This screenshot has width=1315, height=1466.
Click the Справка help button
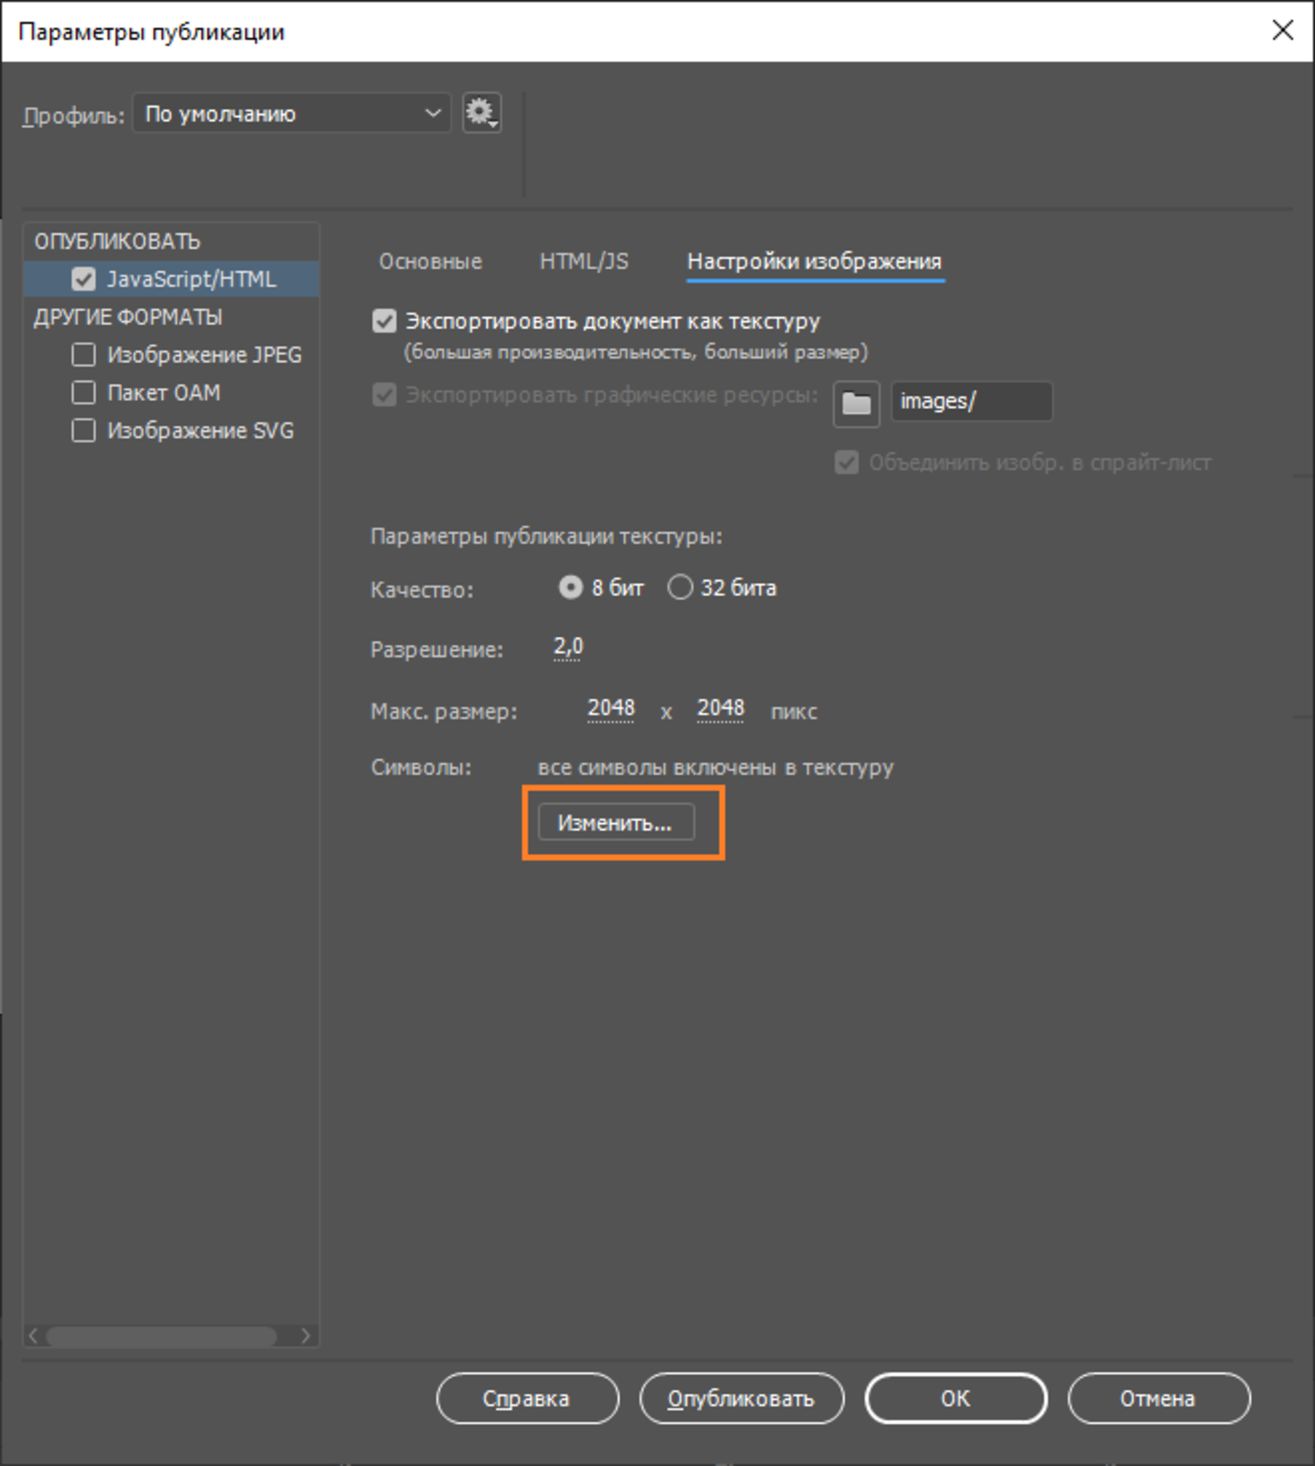pos(527,1399)
